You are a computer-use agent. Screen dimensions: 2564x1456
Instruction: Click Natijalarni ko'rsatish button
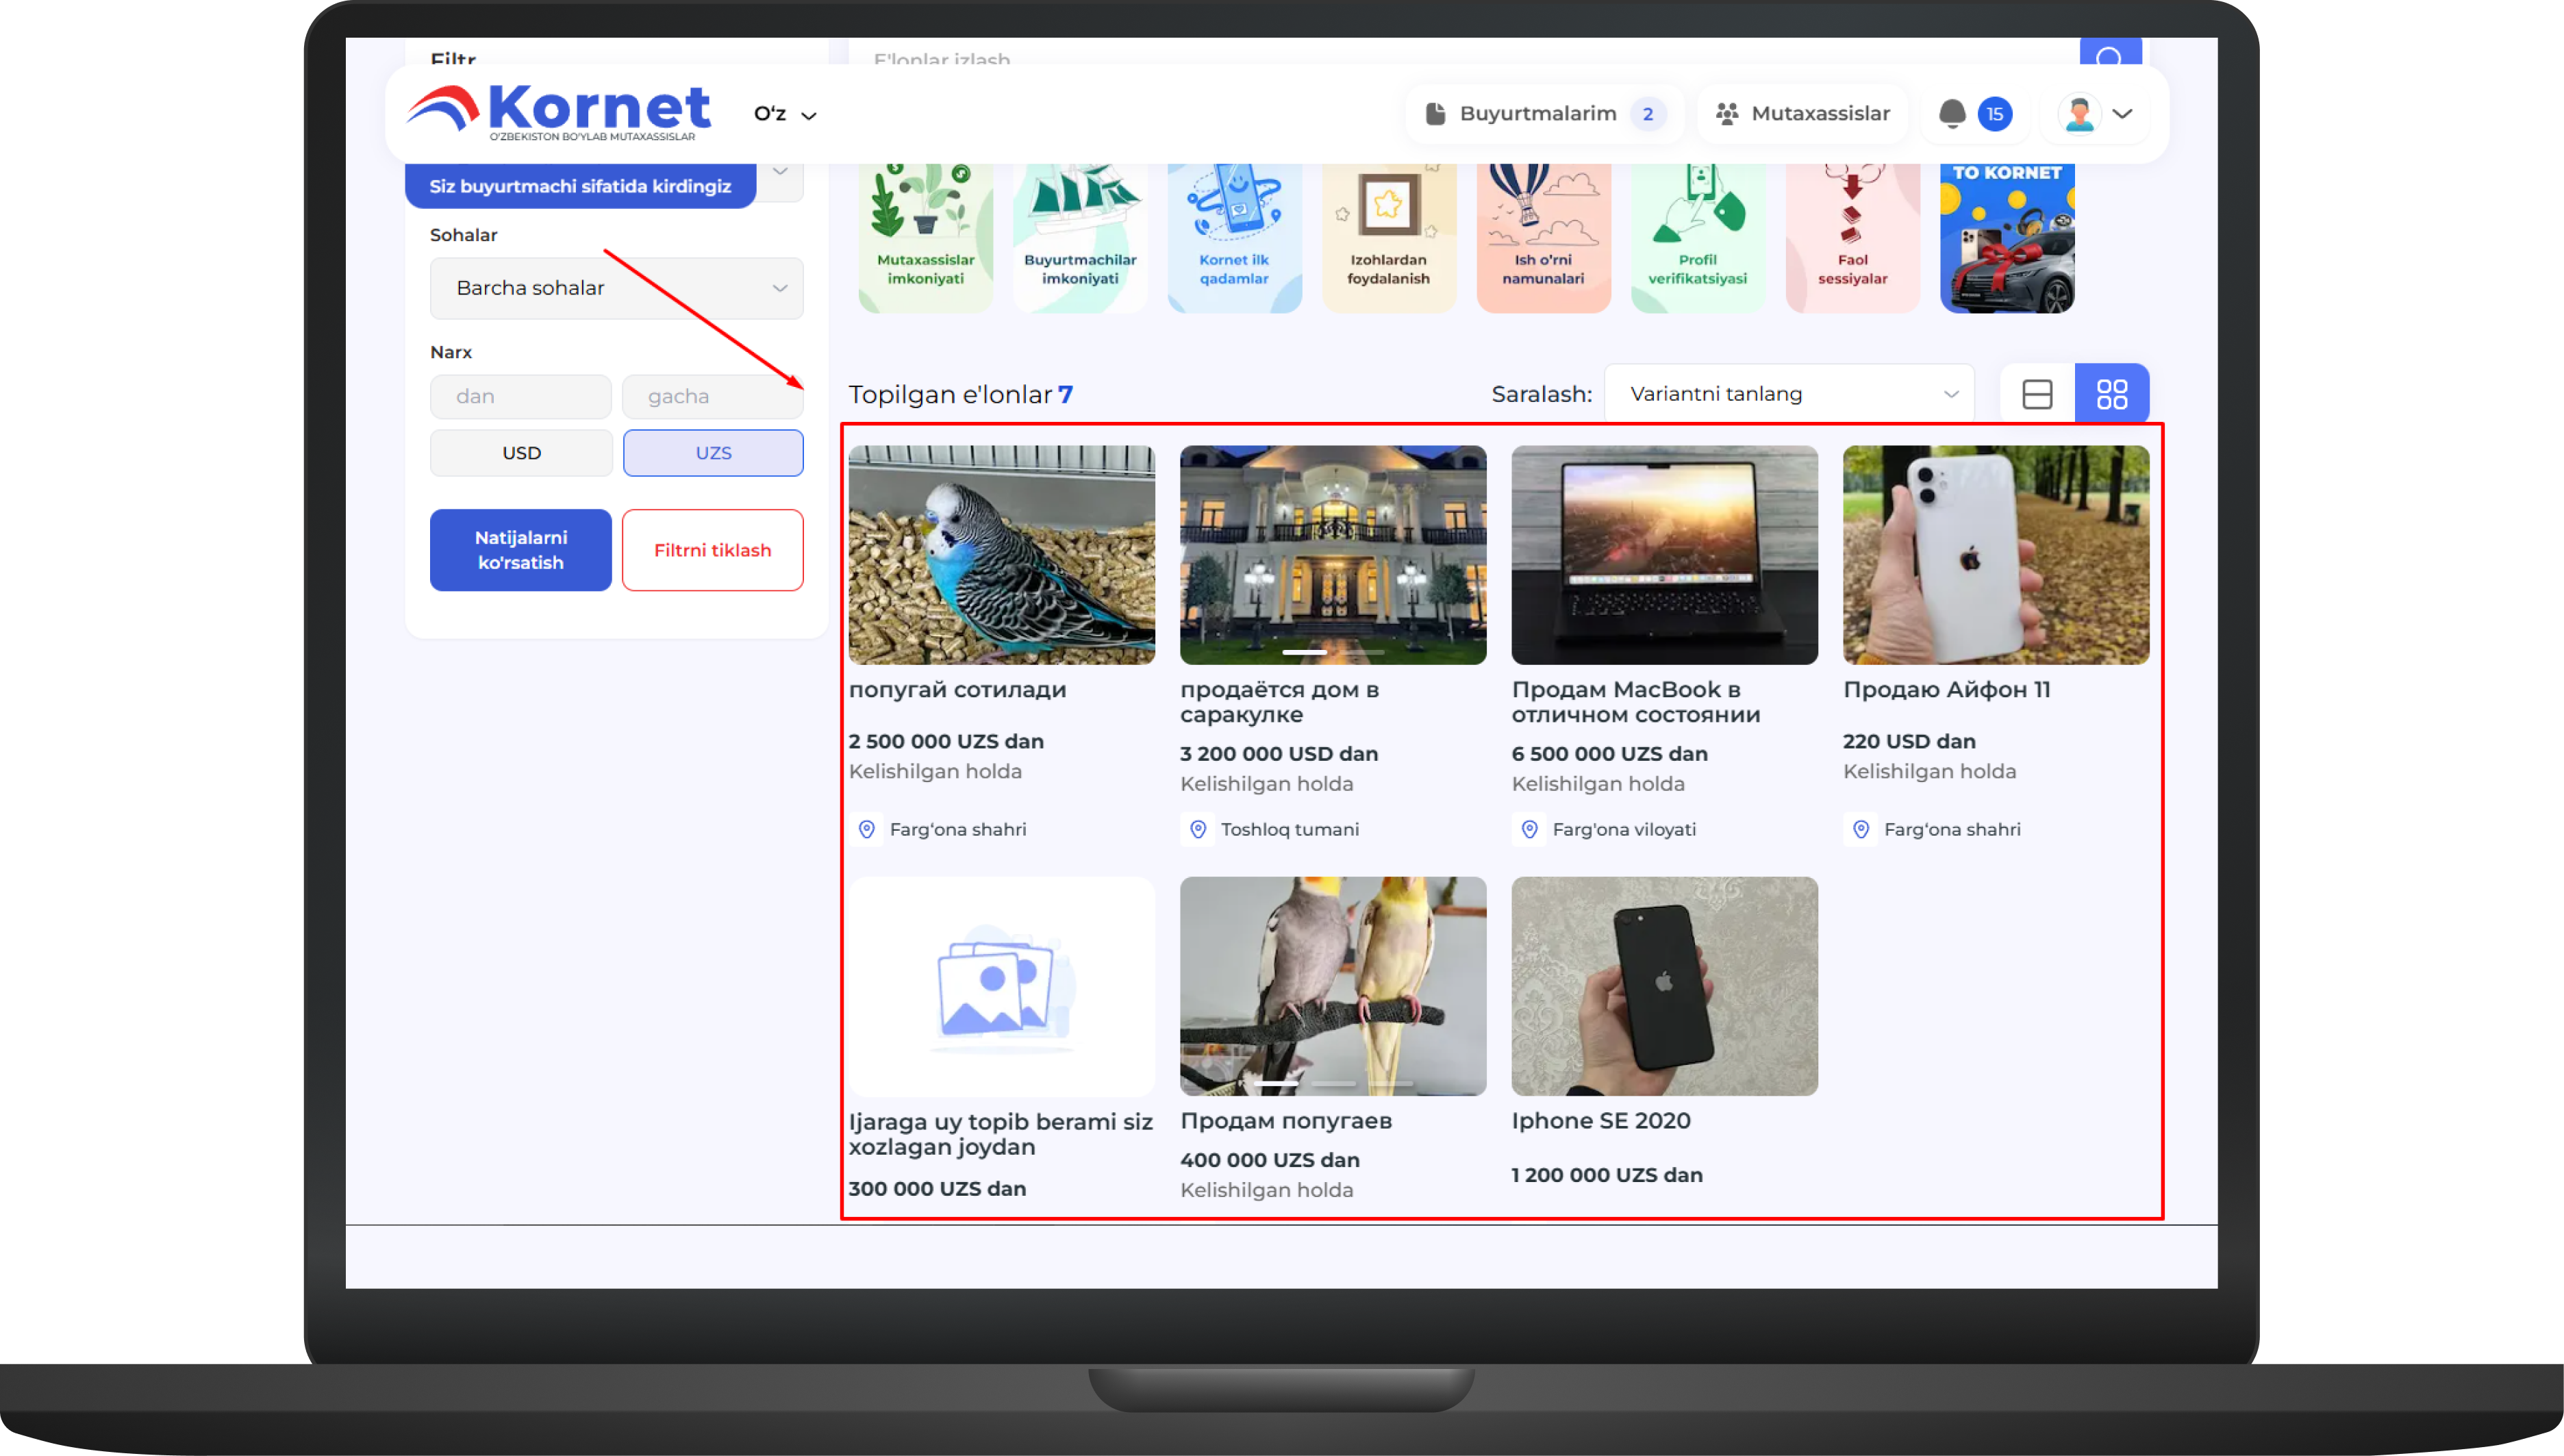coord(520,550)
